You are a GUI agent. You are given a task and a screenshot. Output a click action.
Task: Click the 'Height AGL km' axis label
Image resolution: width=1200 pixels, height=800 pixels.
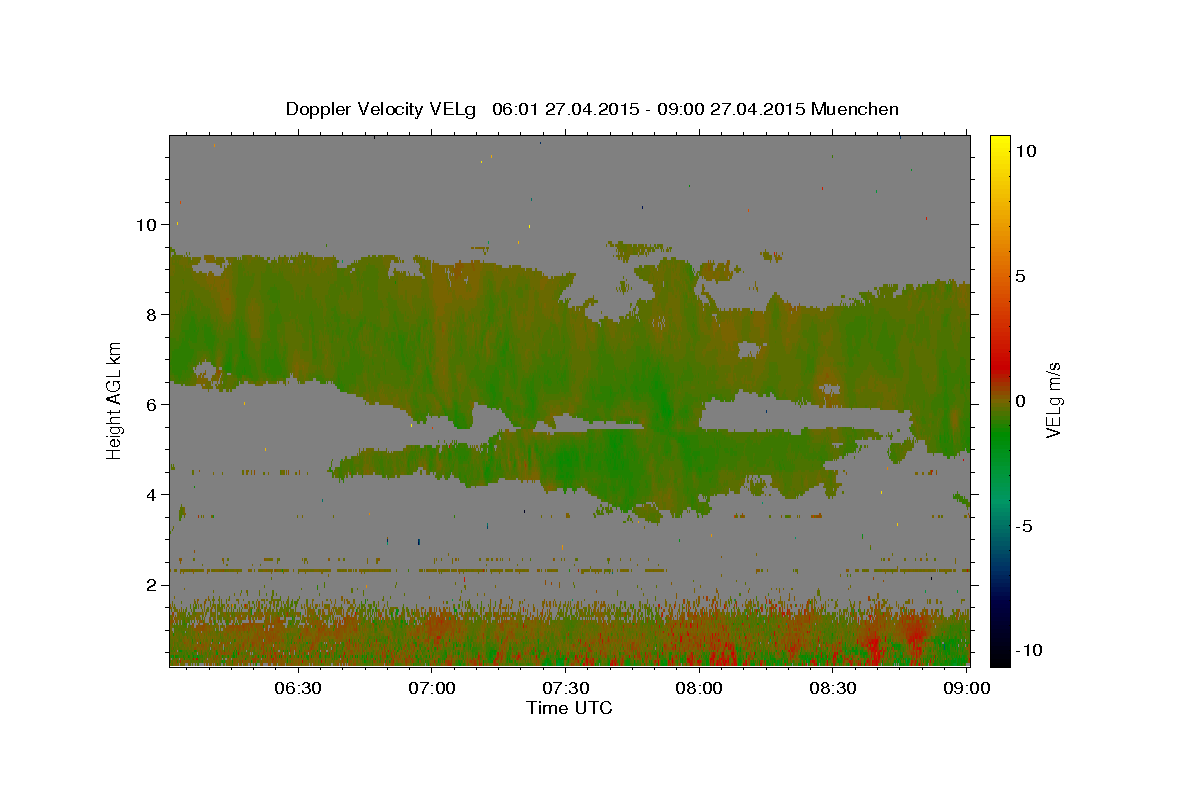[x=114, y=401]
